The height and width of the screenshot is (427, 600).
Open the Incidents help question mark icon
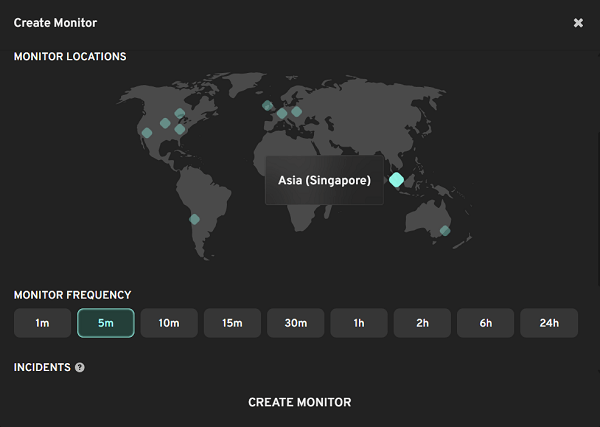click(x=80, y=367)
